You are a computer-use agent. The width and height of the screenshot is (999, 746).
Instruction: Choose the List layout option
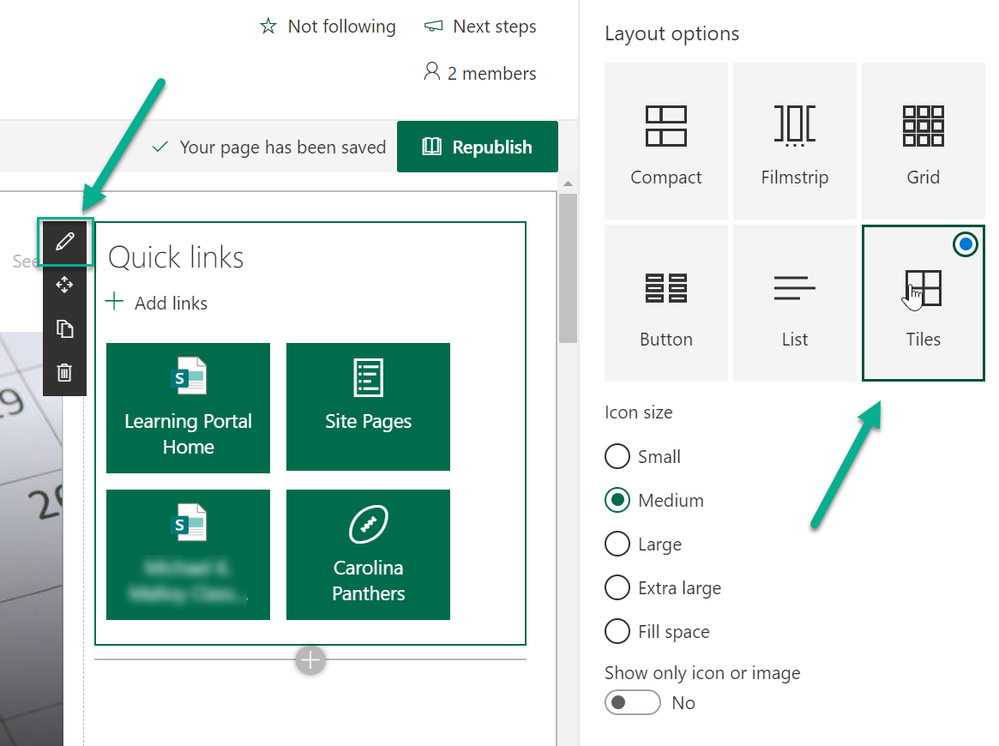coord(794,303)
